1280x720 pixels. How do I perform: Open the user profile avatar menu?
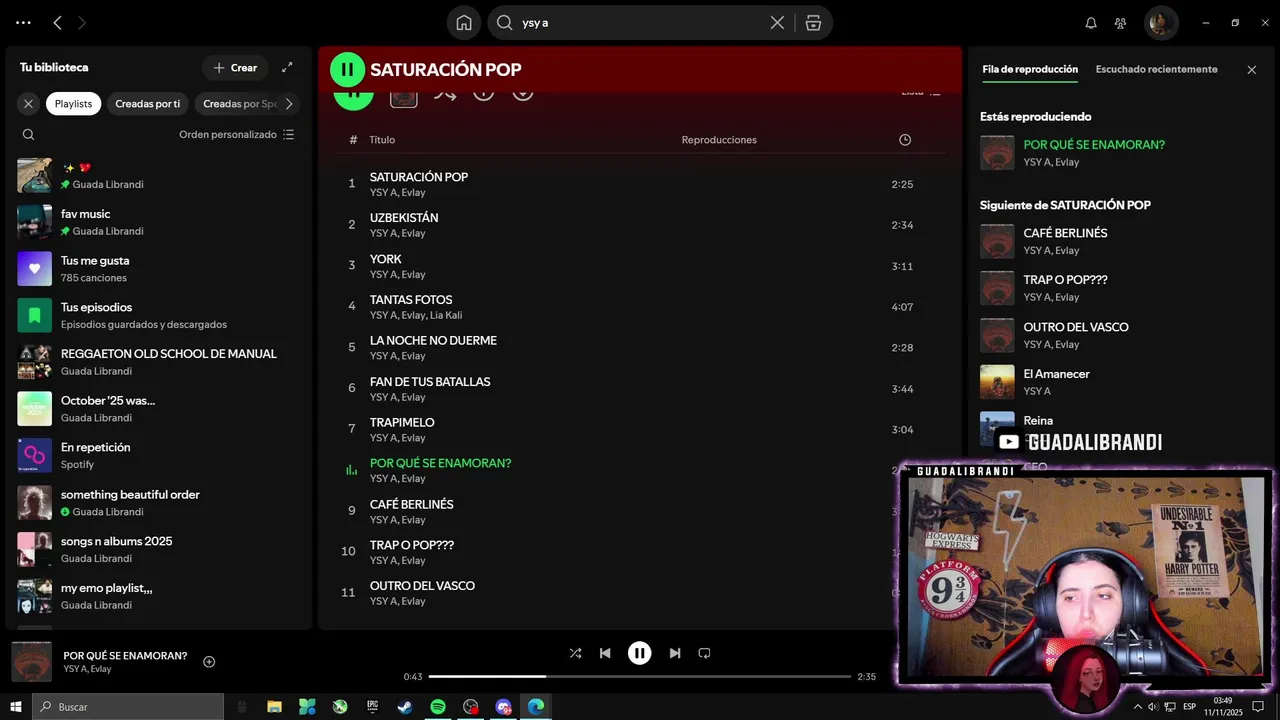(x=1161, y=23)
